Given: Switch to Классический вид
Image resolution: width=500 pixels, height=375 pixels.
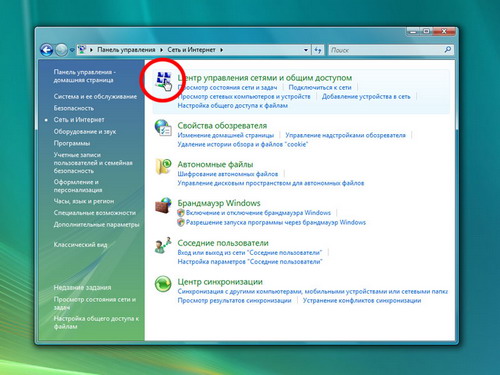Looking at the screenshot, I should 80,245.
